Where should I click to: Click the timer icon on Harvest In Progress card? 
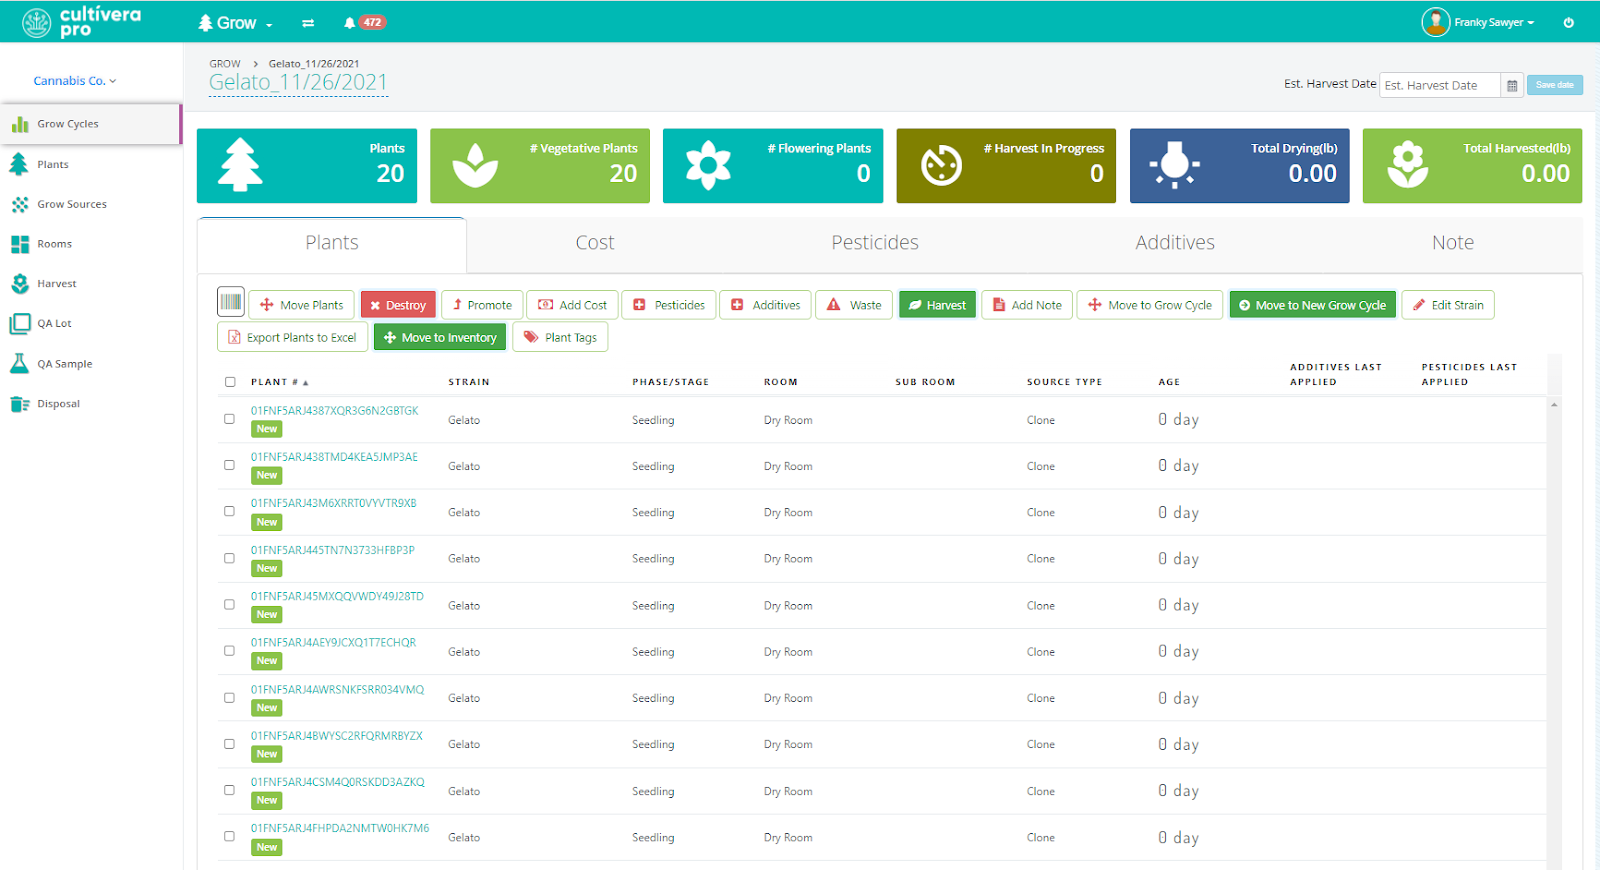pos(941,166)
